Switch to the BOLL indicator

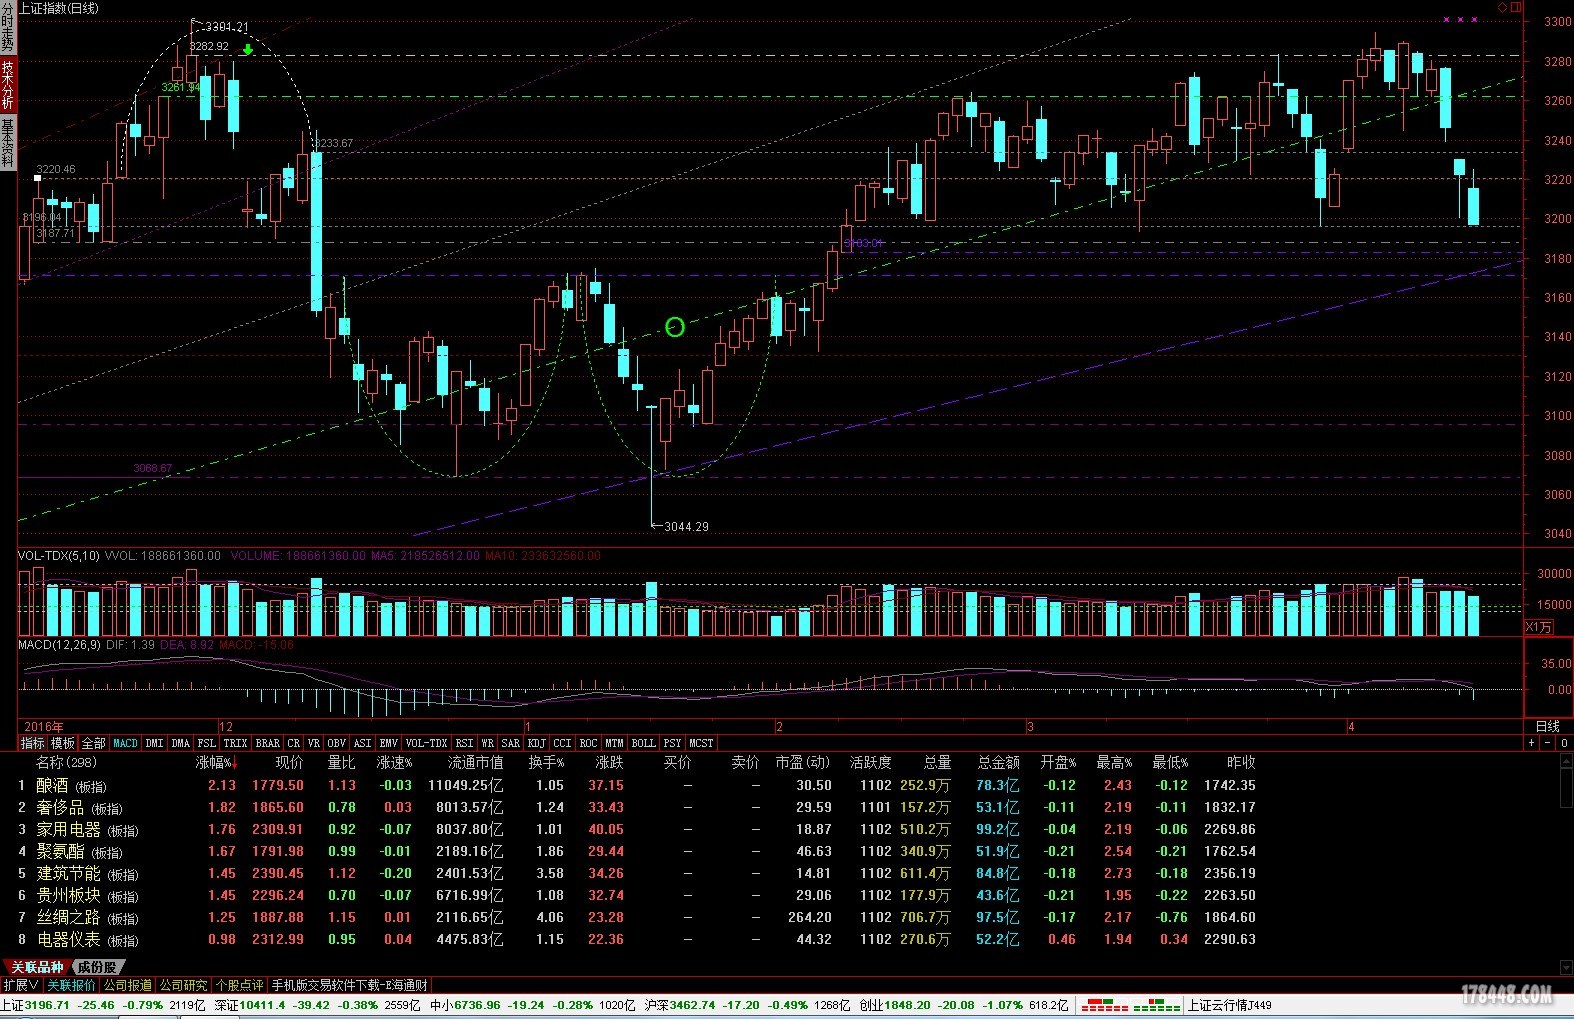coord(644,743)
